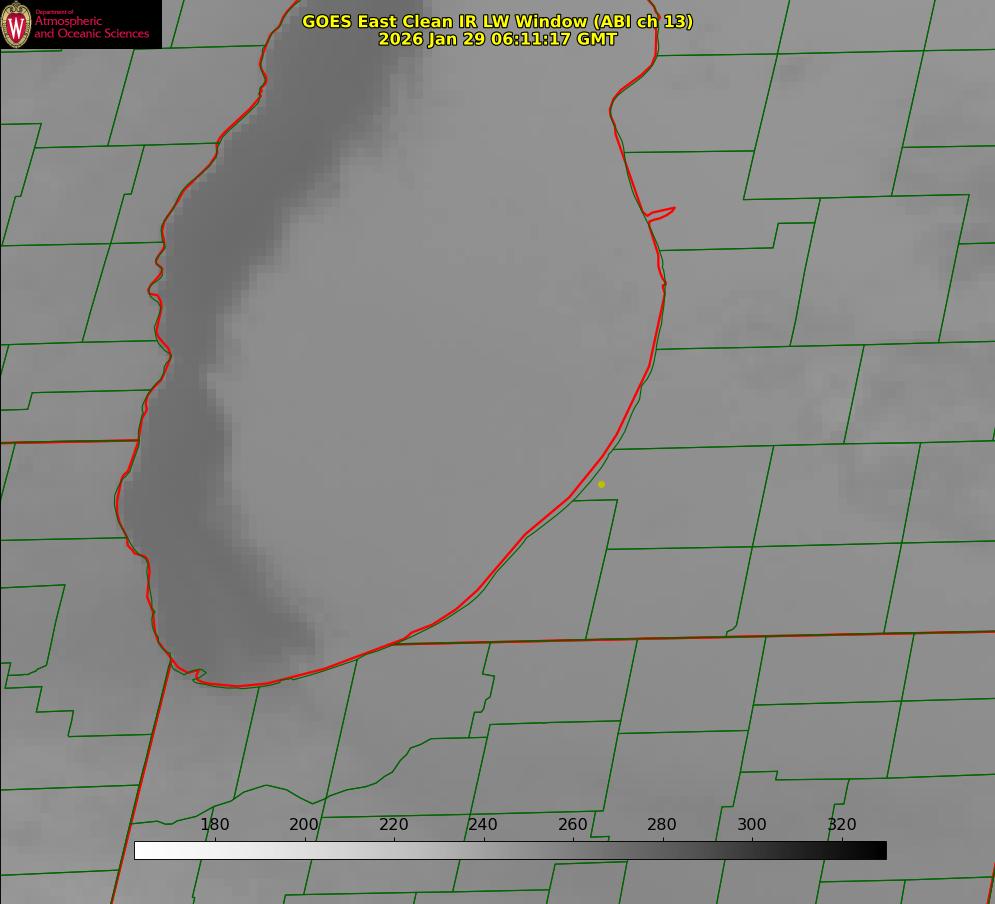The height and width of the screenshot is (904, 995).
Task: Click the 320 label on the colorbar
Action: (x=842, y=825)
